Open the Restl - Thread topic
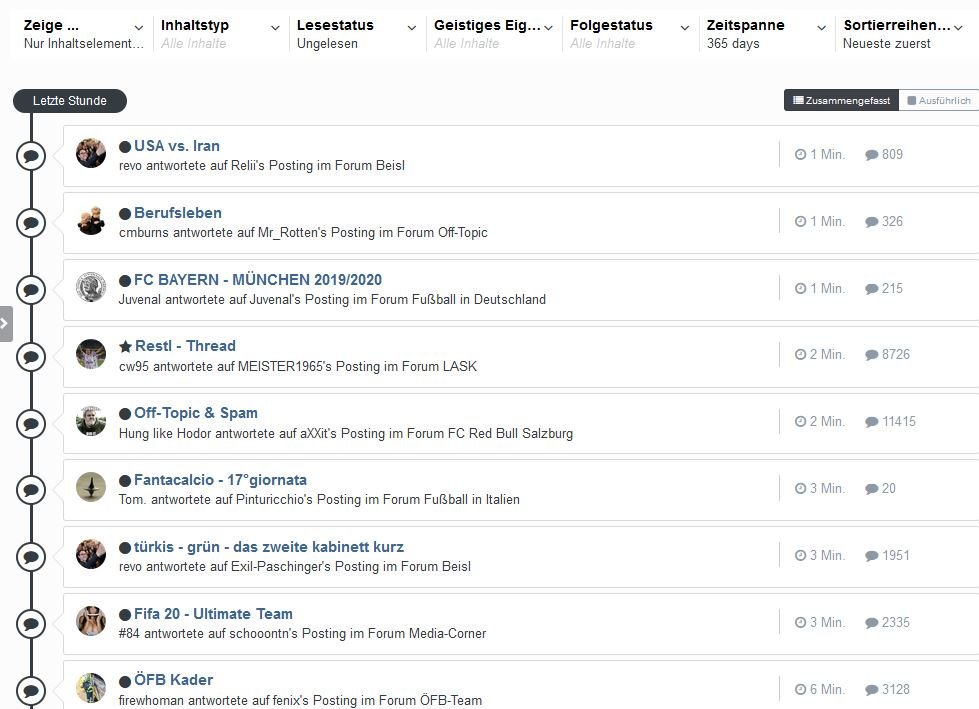Viewport: 979px width, 709px height. point(185,346)
